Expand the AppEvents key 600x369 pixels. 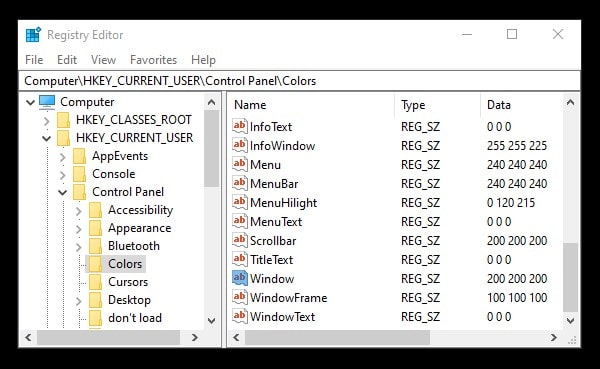(x=63, y=157)
